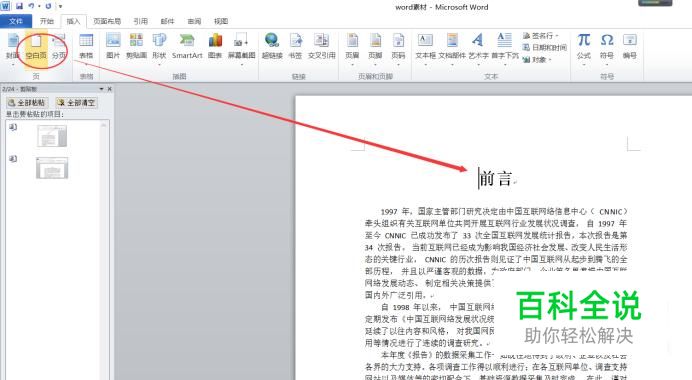Viewport: 692px width, 380px height.
Task: Open the undo history dropdown arrow
Action: [39, 7]
